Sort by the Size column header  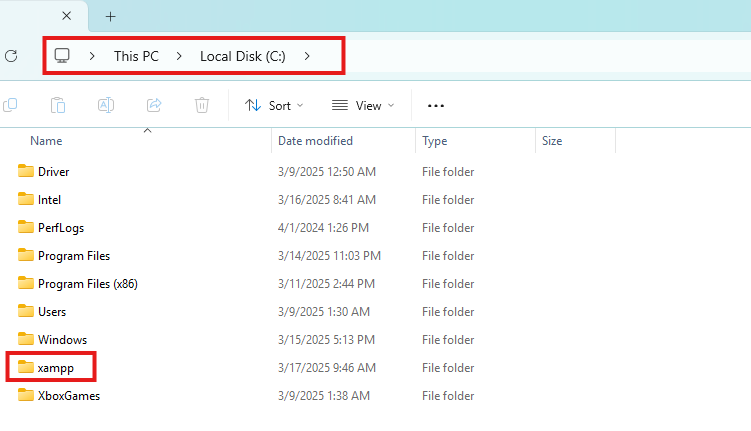click(552, 141)
